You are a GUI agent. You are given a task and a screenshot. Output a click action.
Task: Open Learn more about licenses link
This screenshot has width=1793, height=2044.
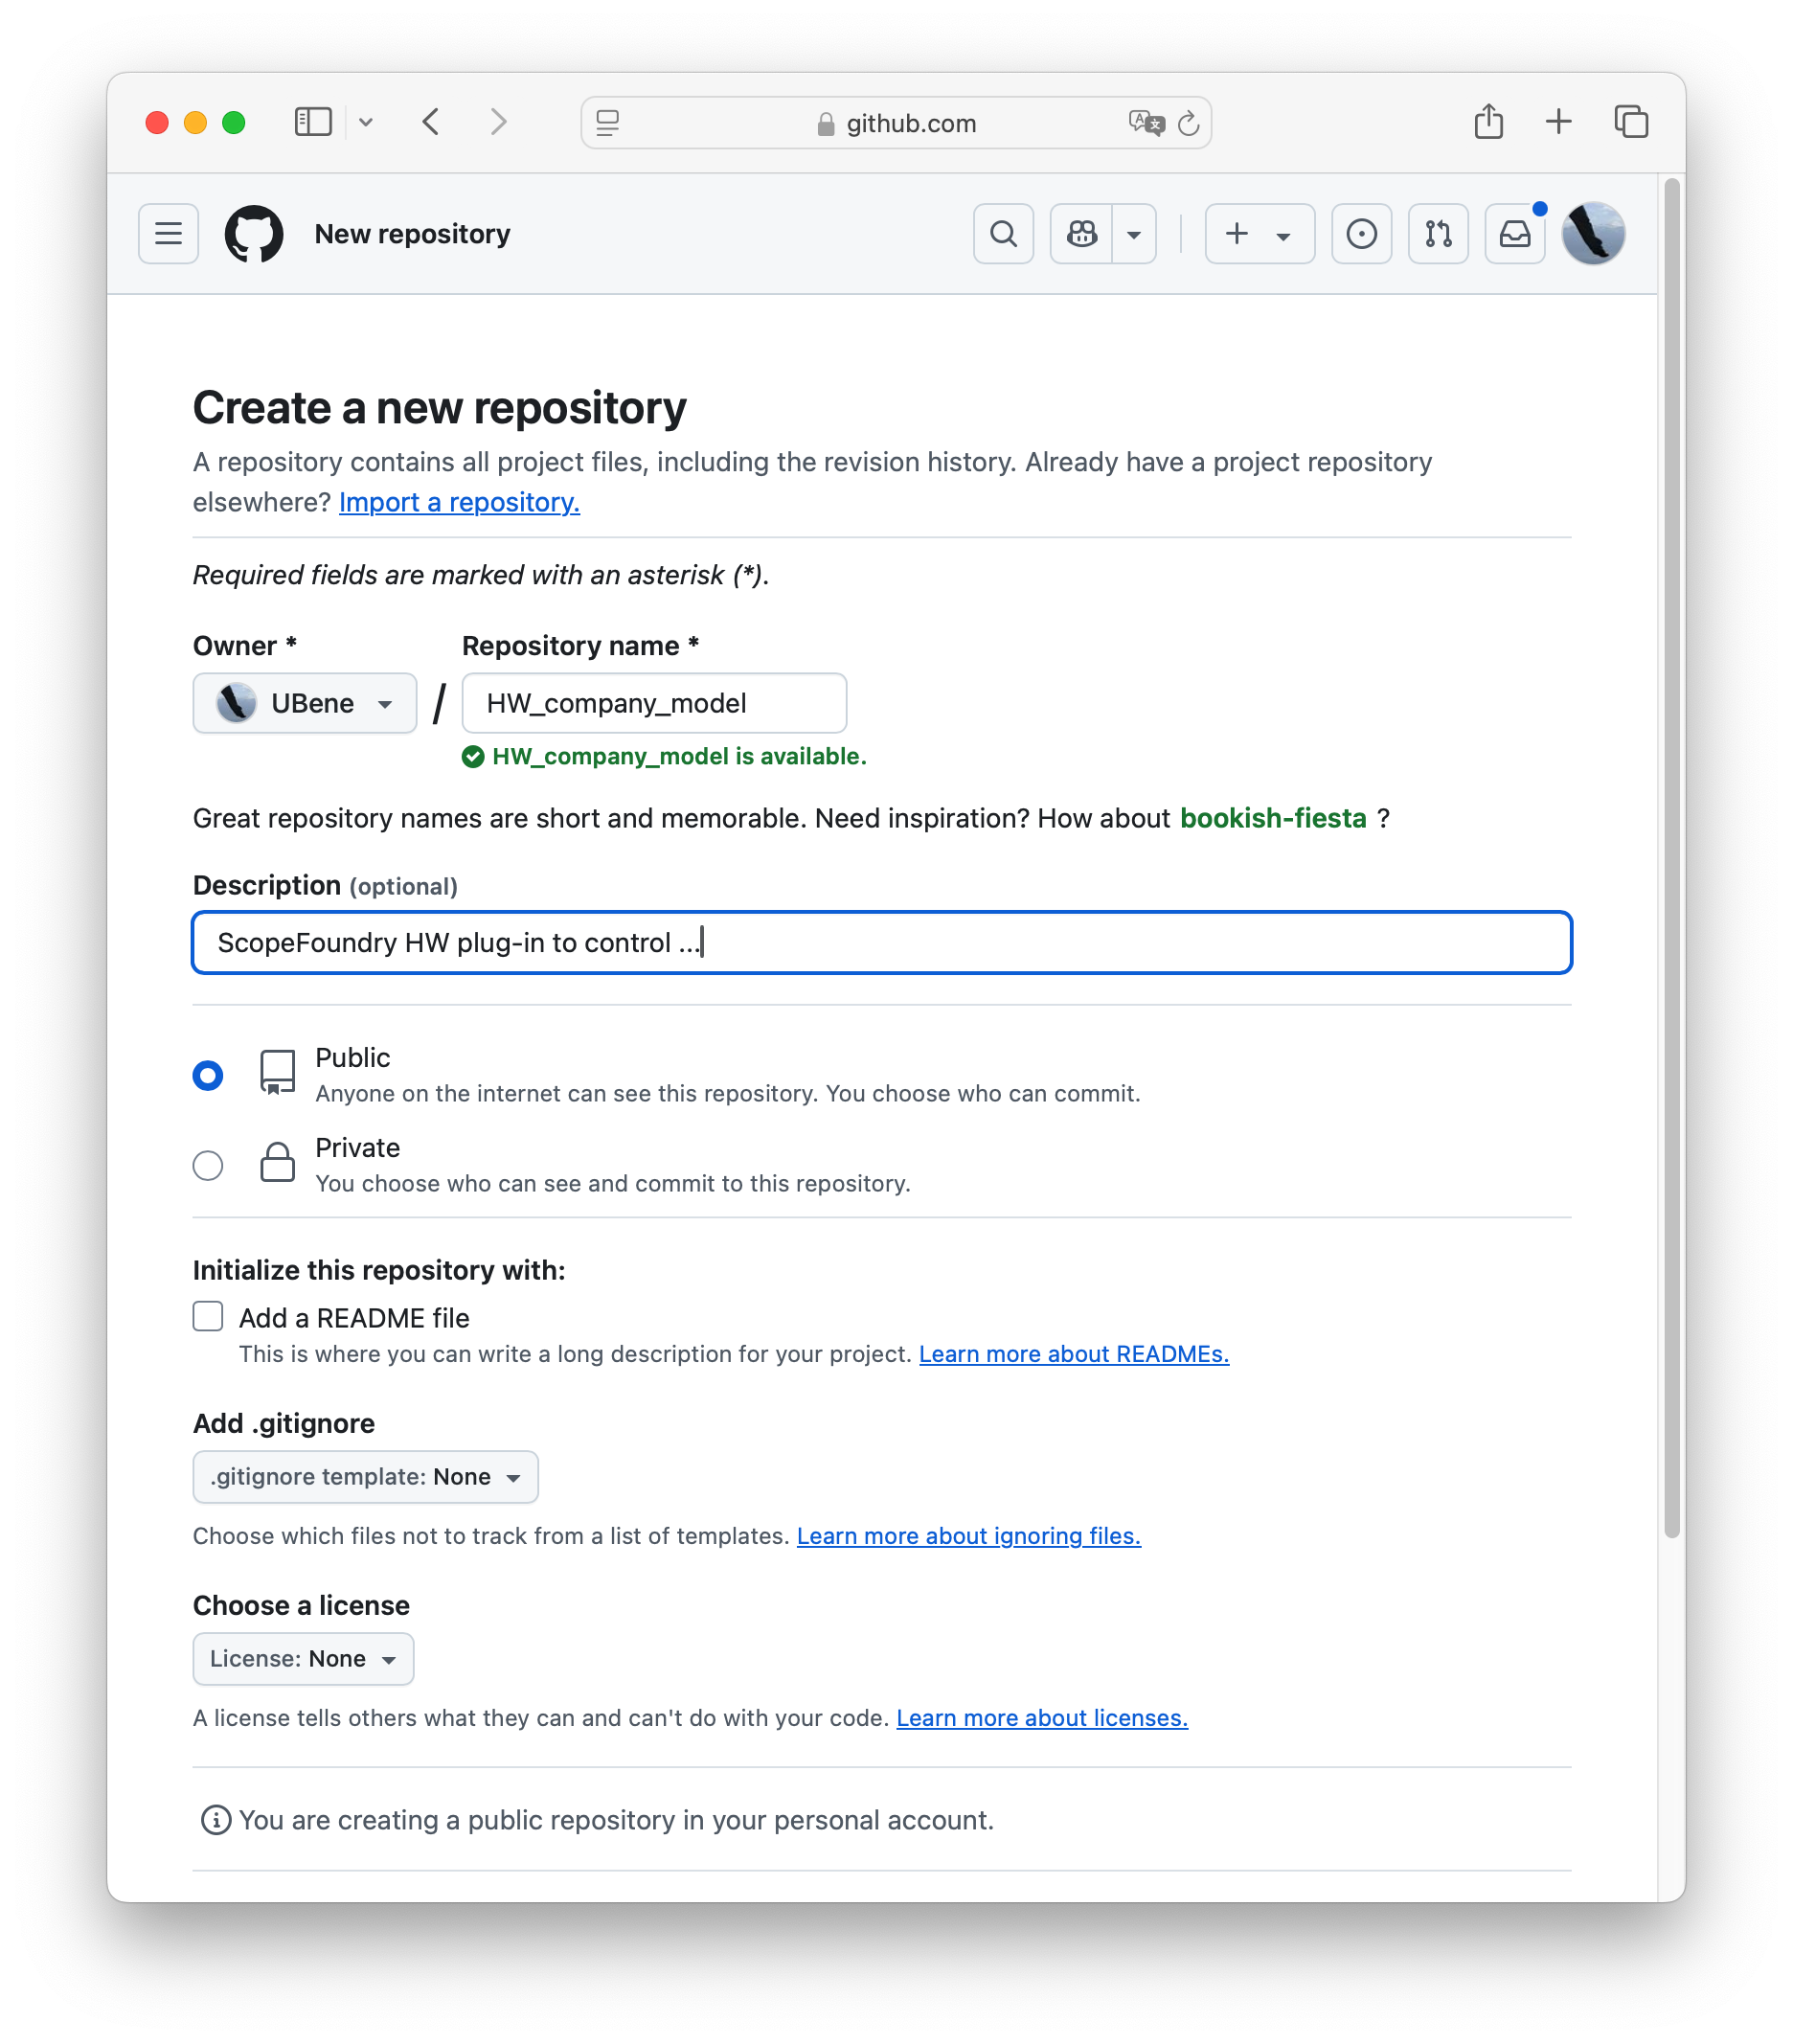coord(1041,1717)
